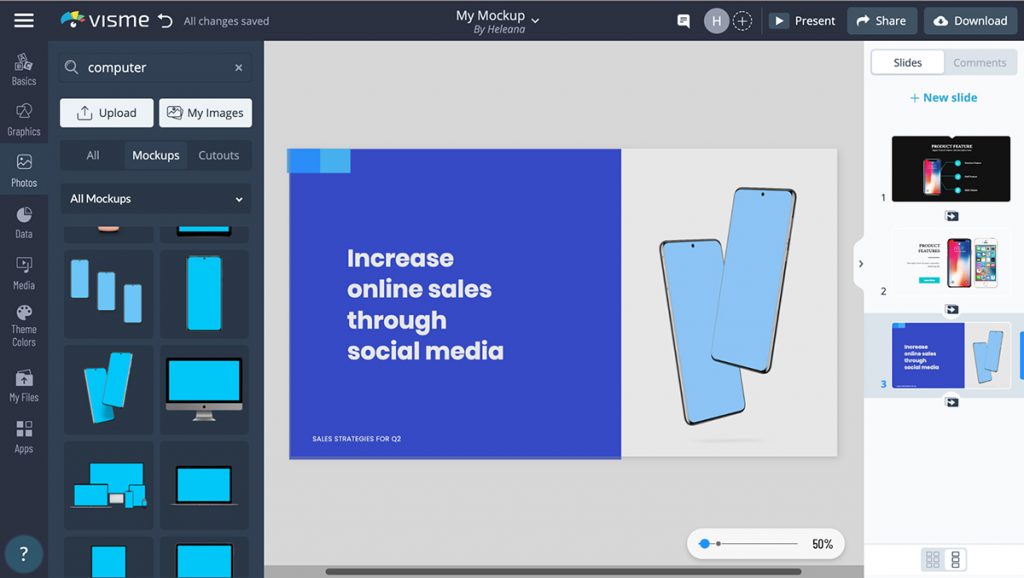This screenshot has width=1024, height=578.
Task: Start Present mode
Action: pos(802,20)
